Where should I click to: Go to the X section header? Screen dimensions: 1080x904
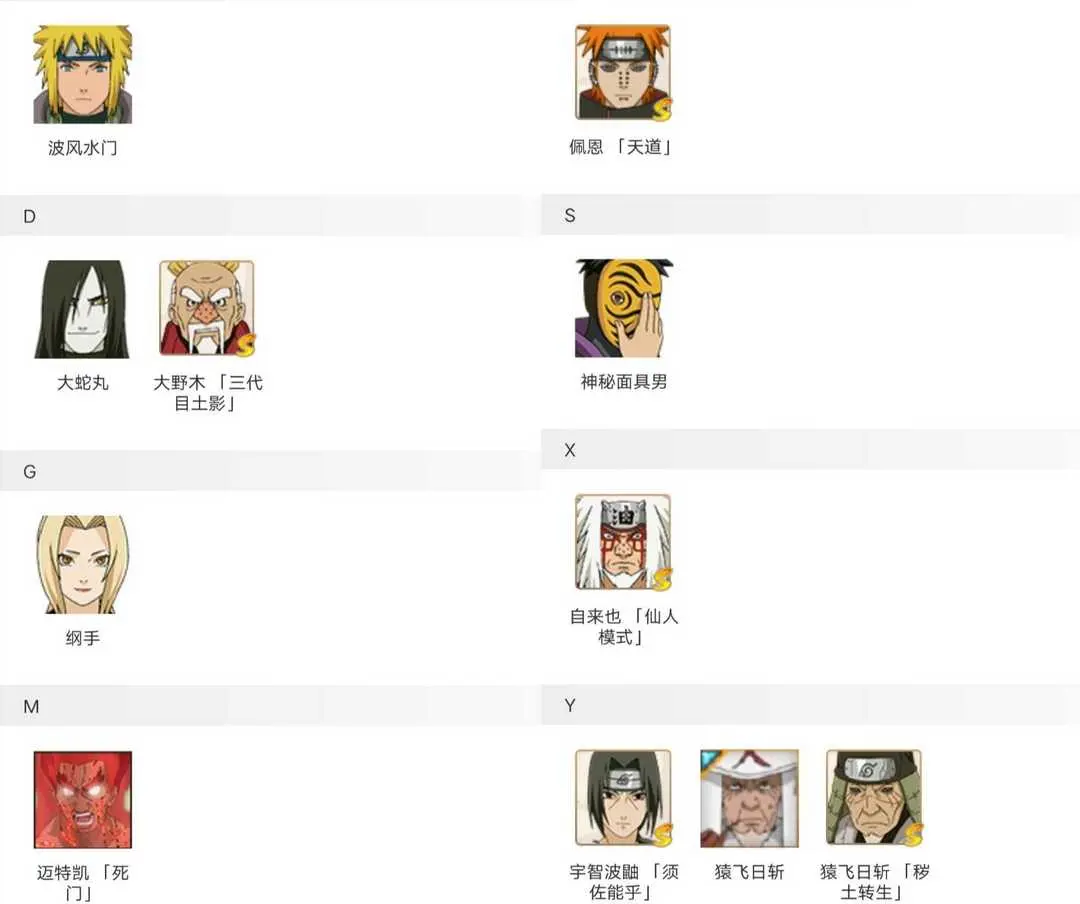click(570, 451)
